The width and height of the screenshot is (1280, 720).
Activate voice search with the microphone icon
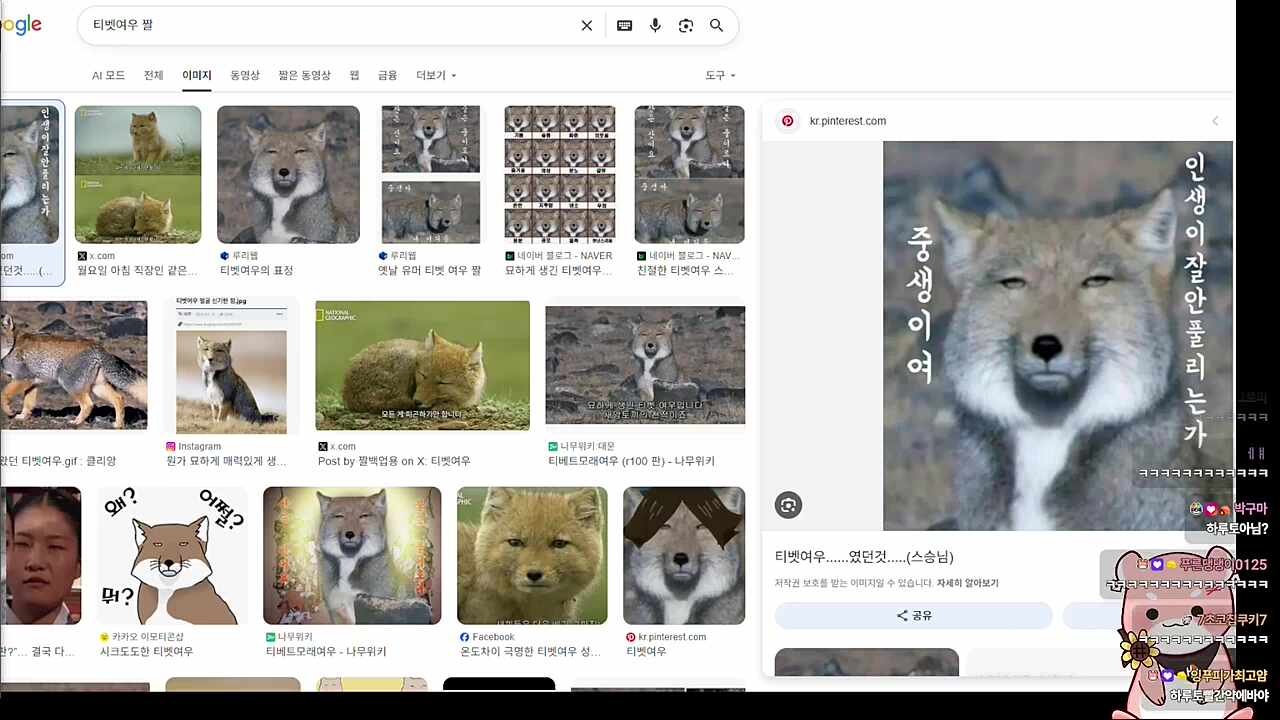655,25
